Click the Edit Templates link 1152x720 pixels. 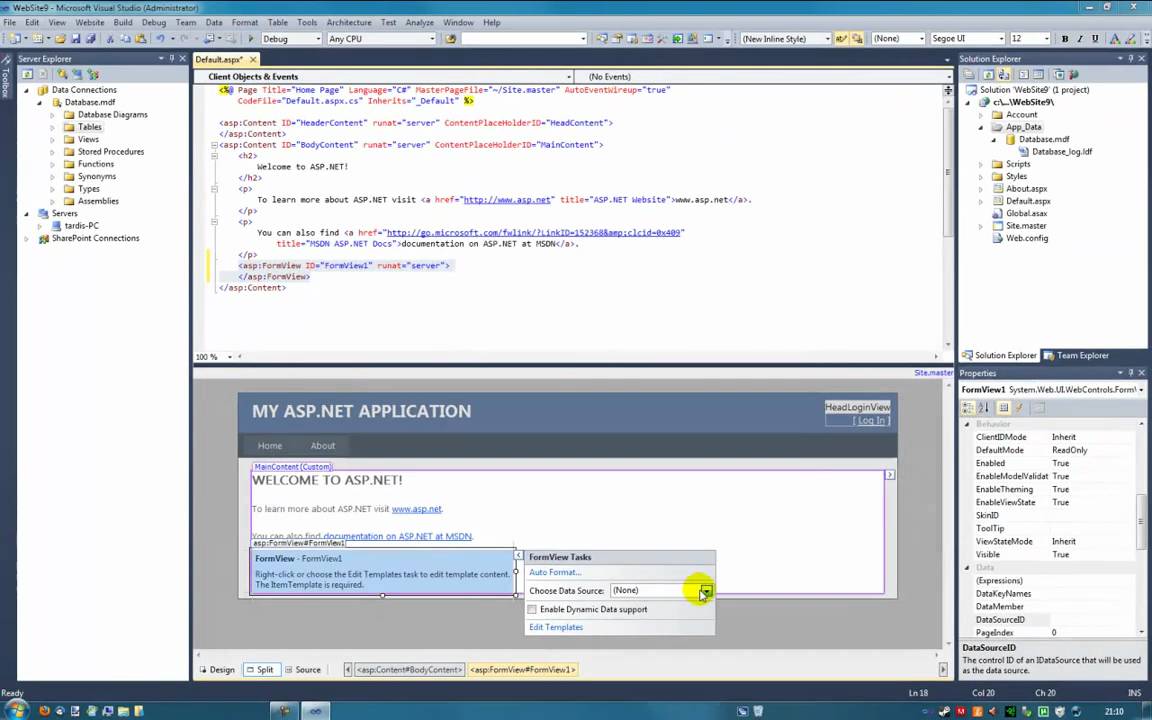click(556, 627)
